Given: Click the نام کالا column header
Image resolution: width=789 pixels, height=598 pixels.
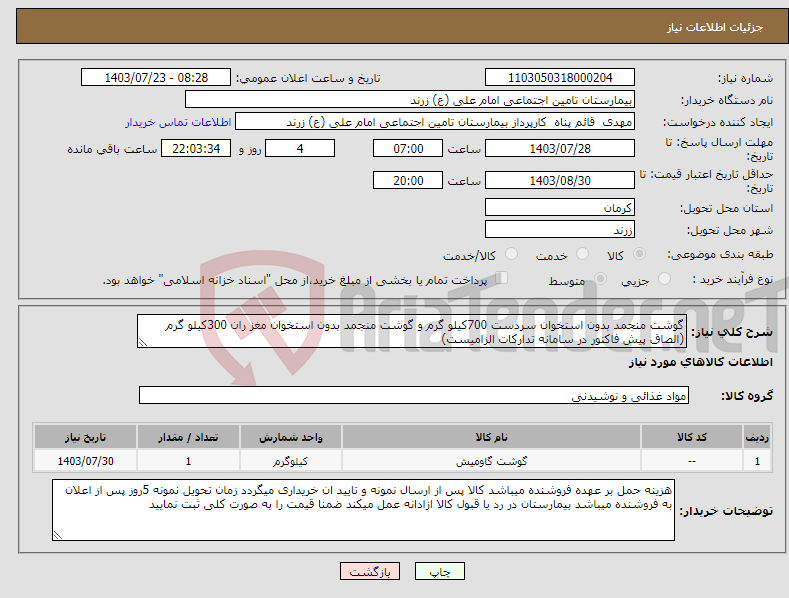Looking at the screenshot, I should (x=491, y=437).
